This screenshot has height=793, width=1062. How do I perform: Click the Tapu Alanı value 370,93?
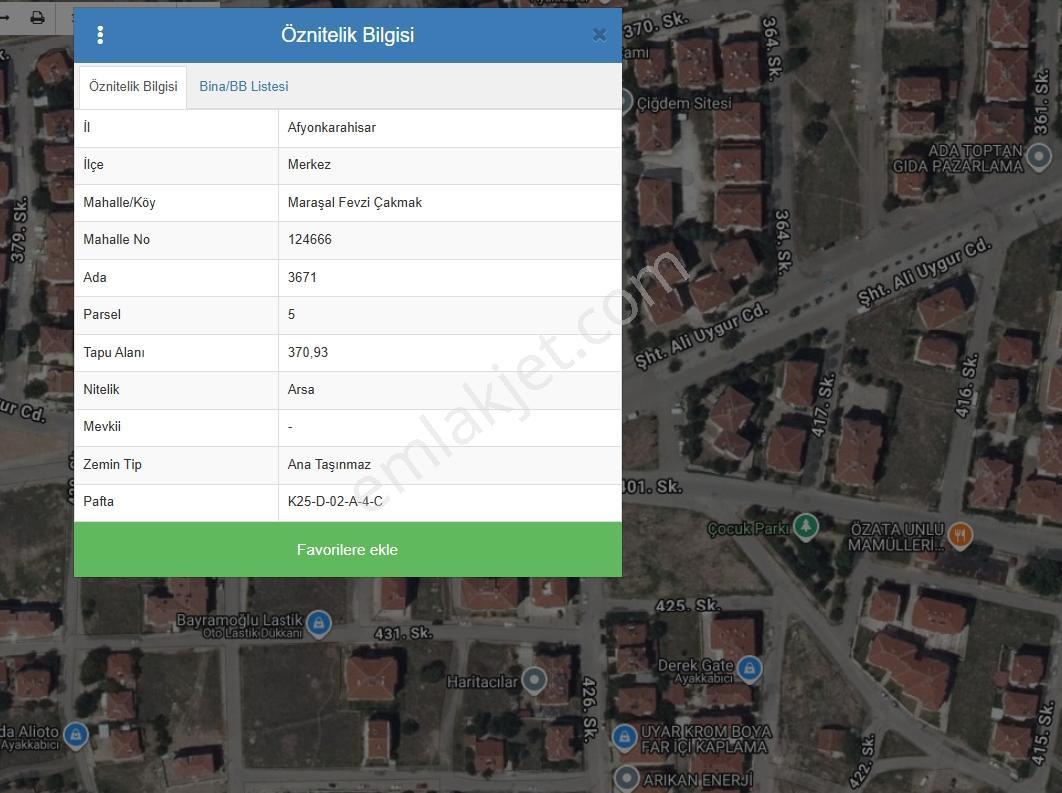pos(307,352)
